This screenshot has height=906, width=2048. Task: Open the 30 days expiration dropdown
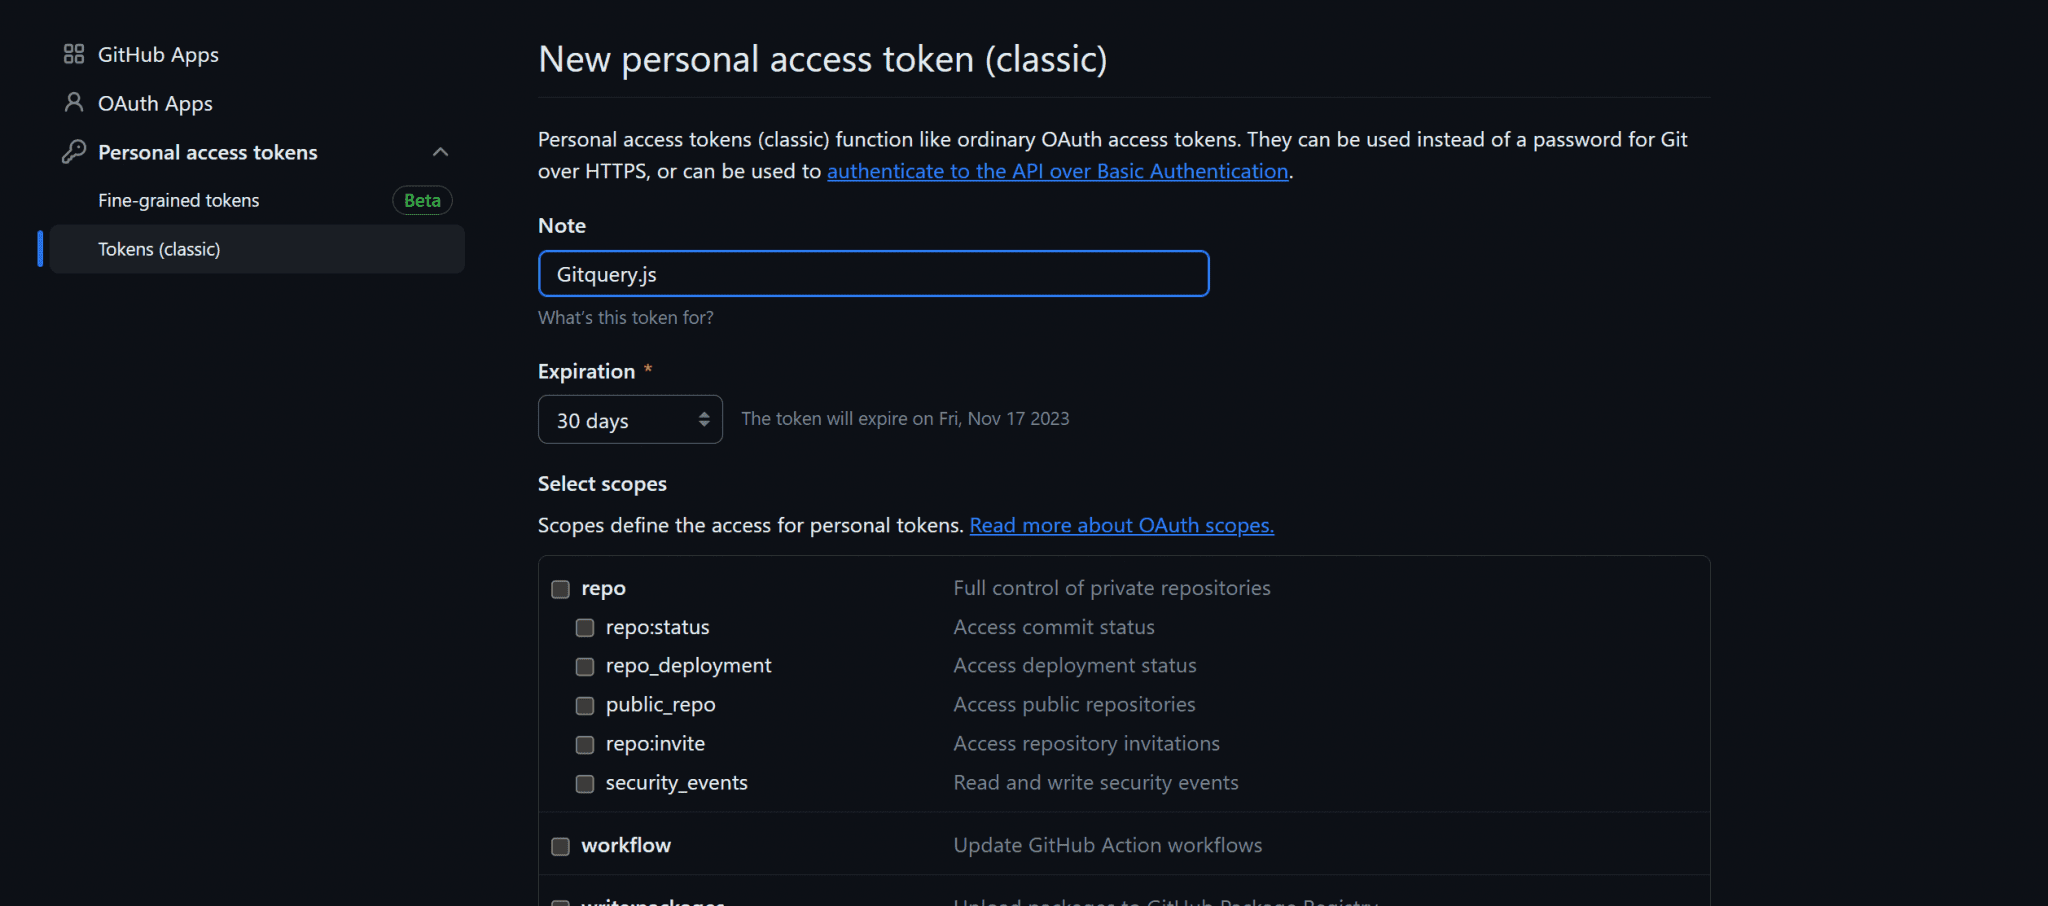click(x=629, y=419)
